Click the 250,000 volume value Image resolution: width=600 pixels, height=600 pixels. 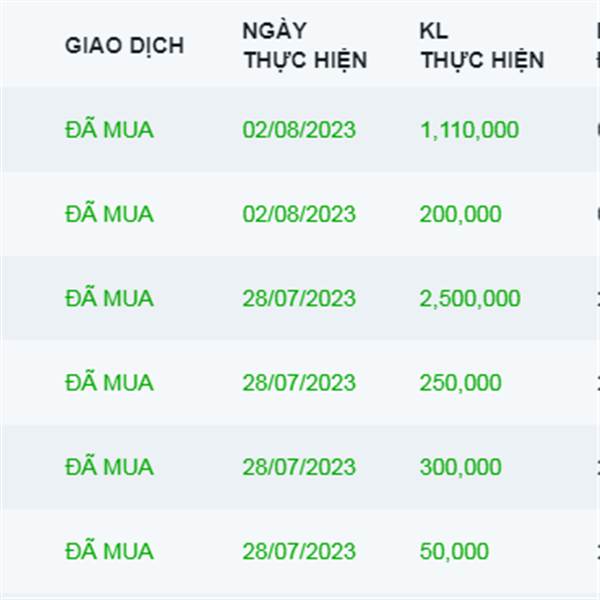[461, 383]
